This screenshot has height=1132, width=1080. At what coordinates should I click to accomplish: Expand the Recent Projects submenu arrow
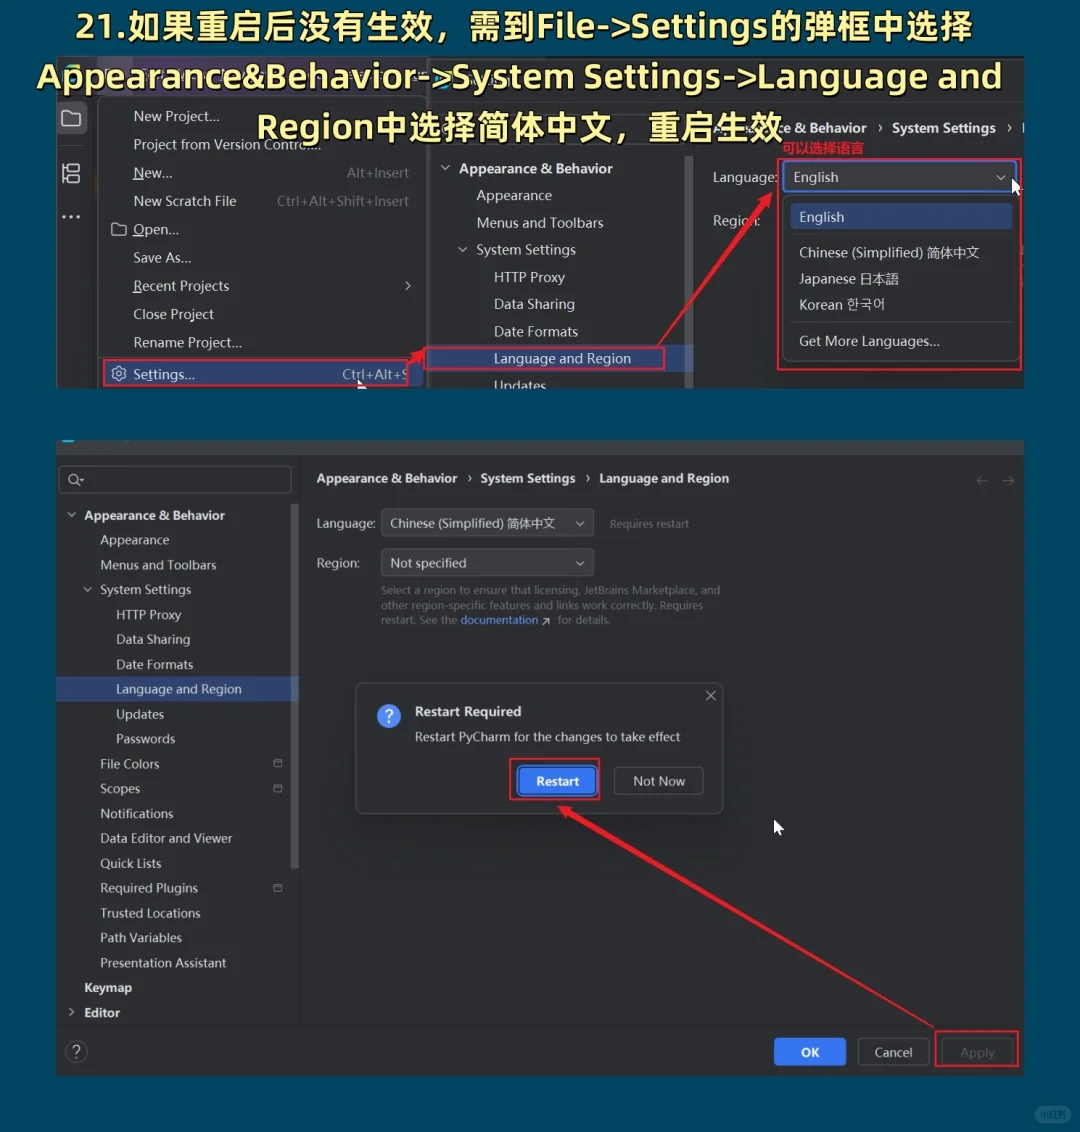(x=408, y=286)
